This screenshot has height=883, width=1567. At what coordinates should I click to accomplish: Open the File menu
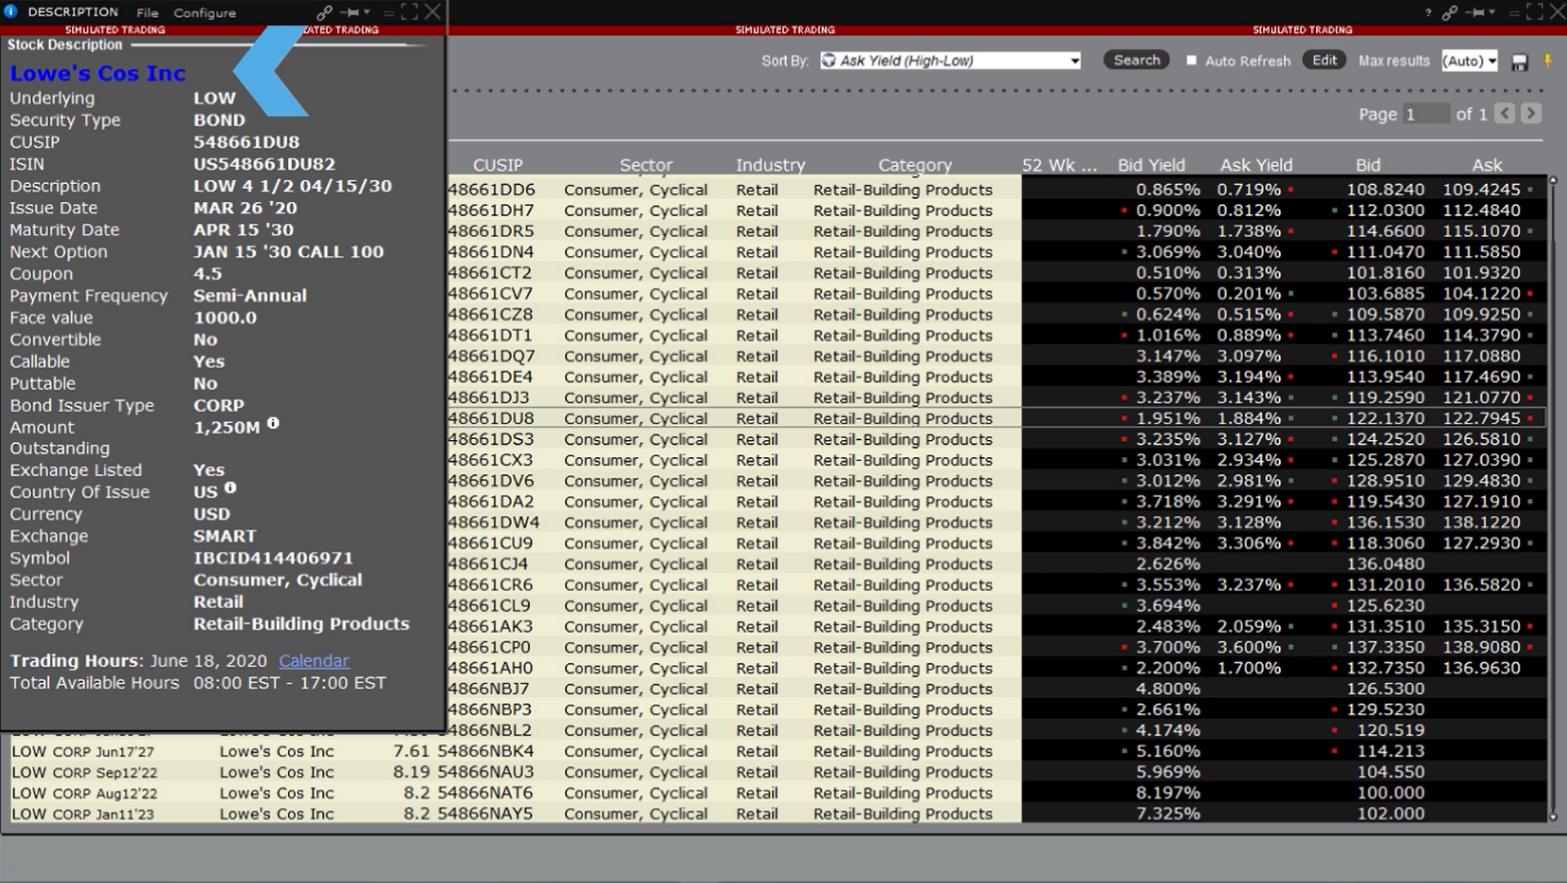click(x=147, y=13)
